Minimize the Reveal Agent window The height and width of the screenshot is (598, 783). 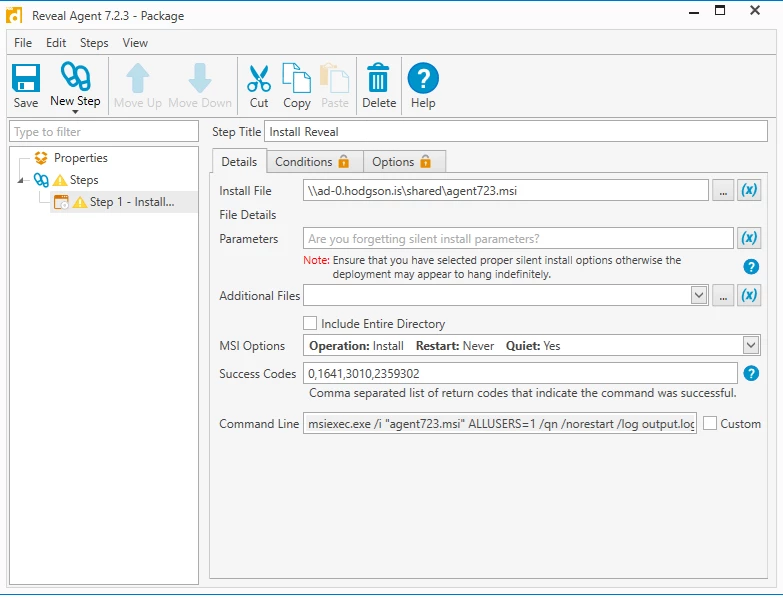click(694, 12)
